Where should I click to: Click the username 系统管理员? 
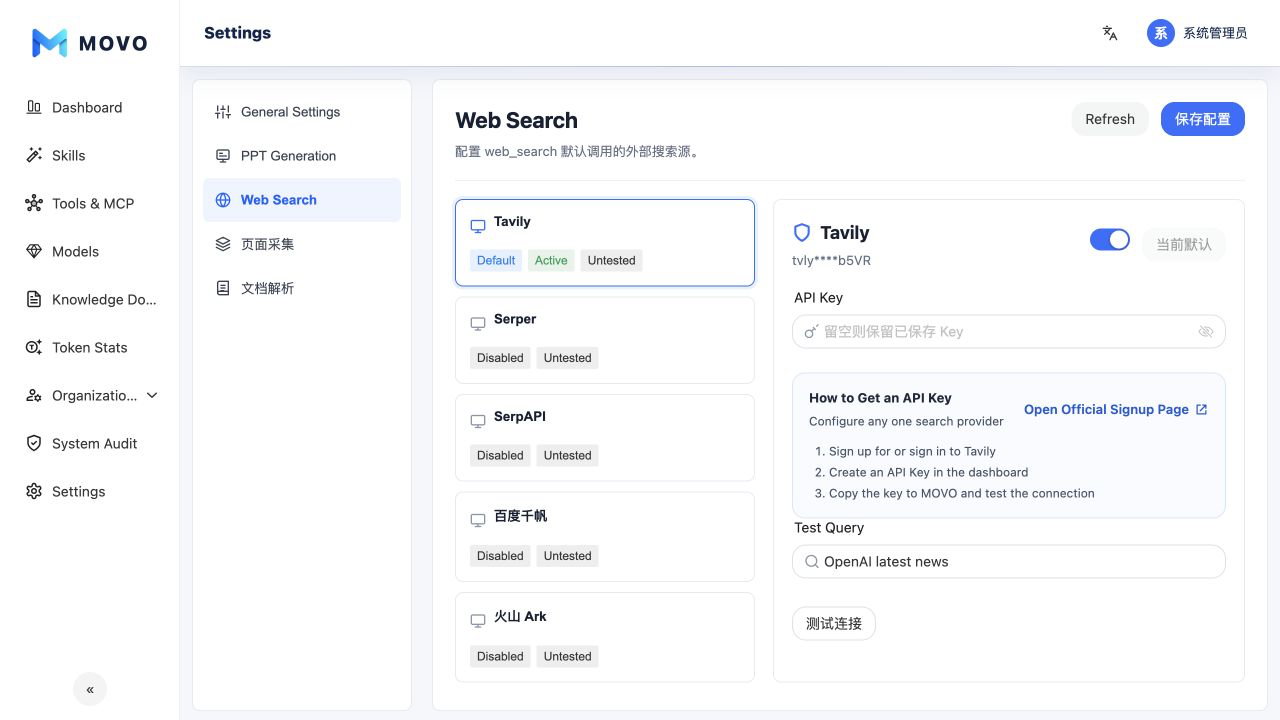(x=1215, y=33)
